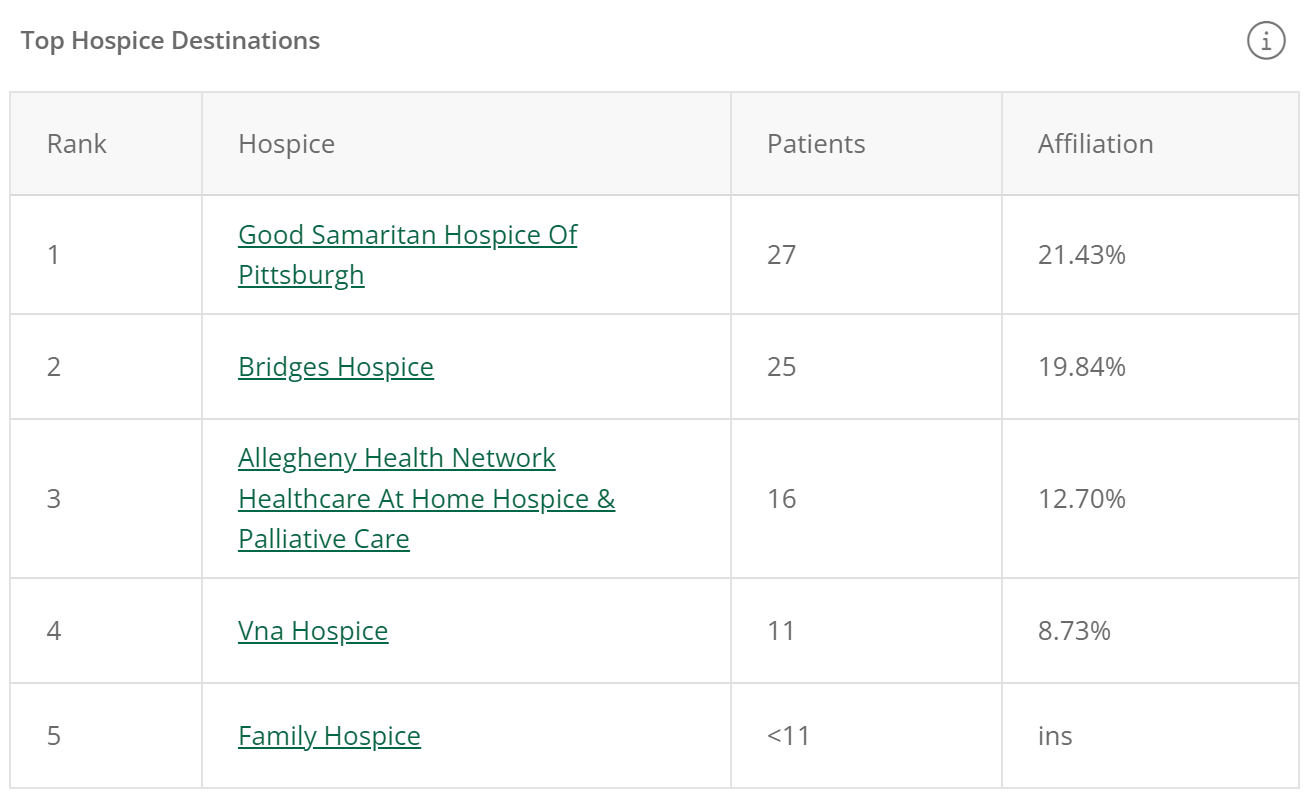This screenshot has height=799, width=1308.
Task: Click the patient count 25 cell
Action: point(866,367)
